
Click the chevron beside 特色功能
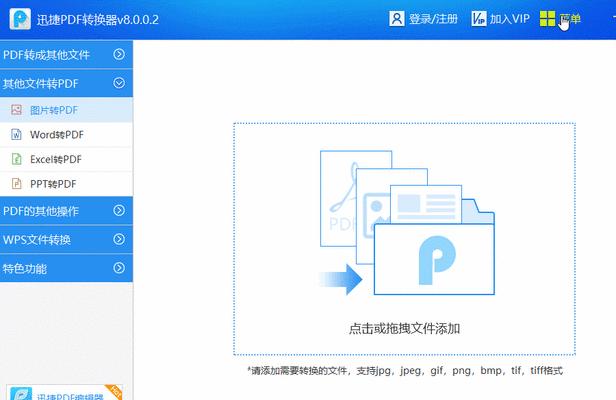(x=119, y=268)
